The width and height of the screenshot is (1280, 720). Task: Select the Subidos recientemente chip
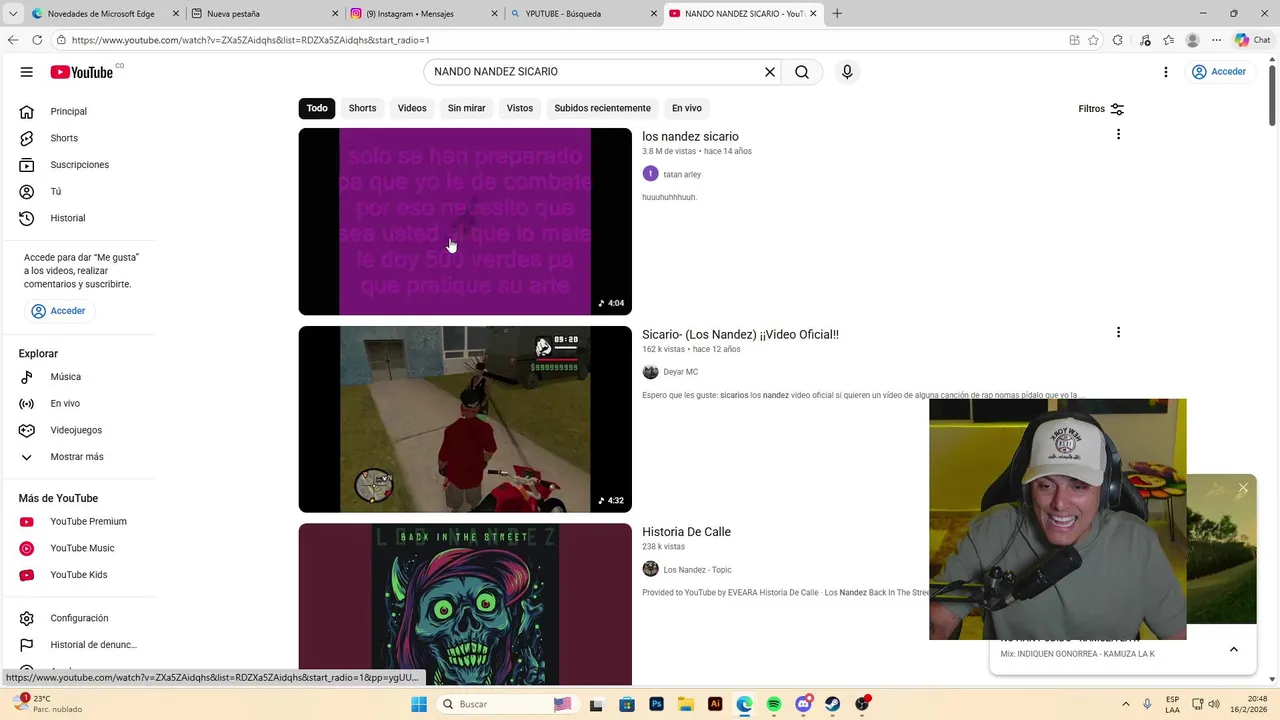[602, 108]
